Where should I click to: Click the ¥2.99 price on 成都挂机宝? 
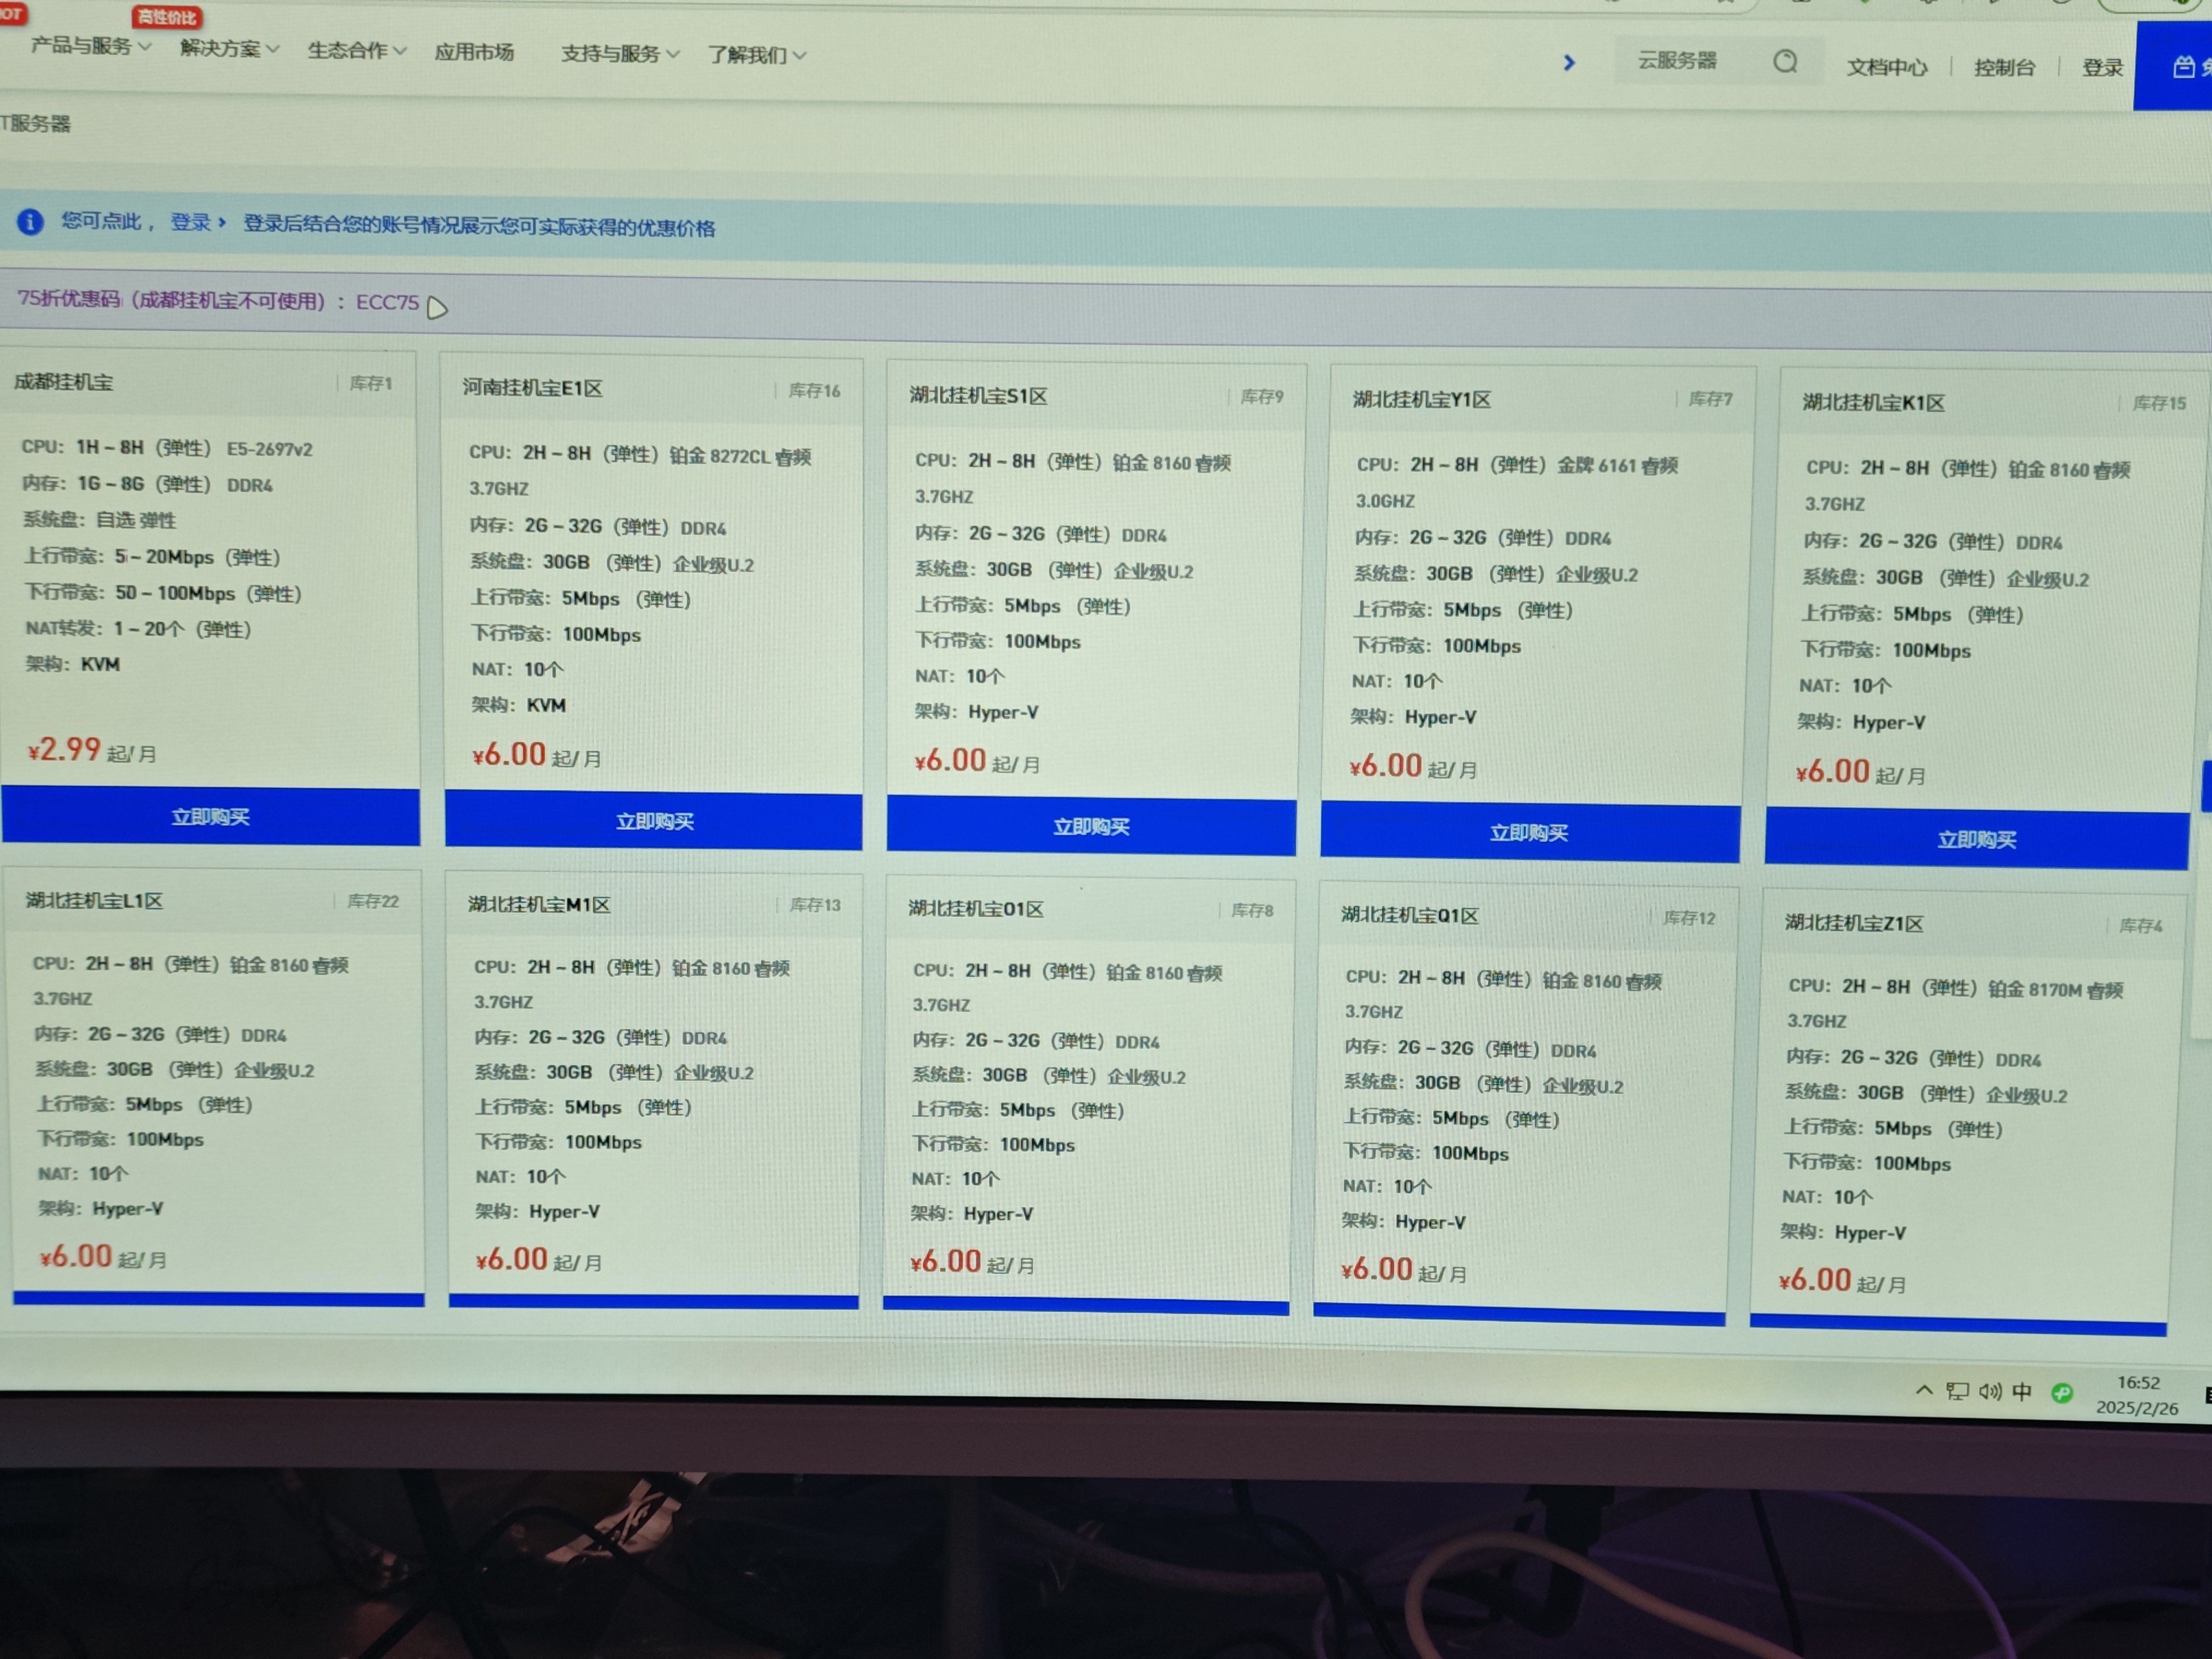point(64,749)
